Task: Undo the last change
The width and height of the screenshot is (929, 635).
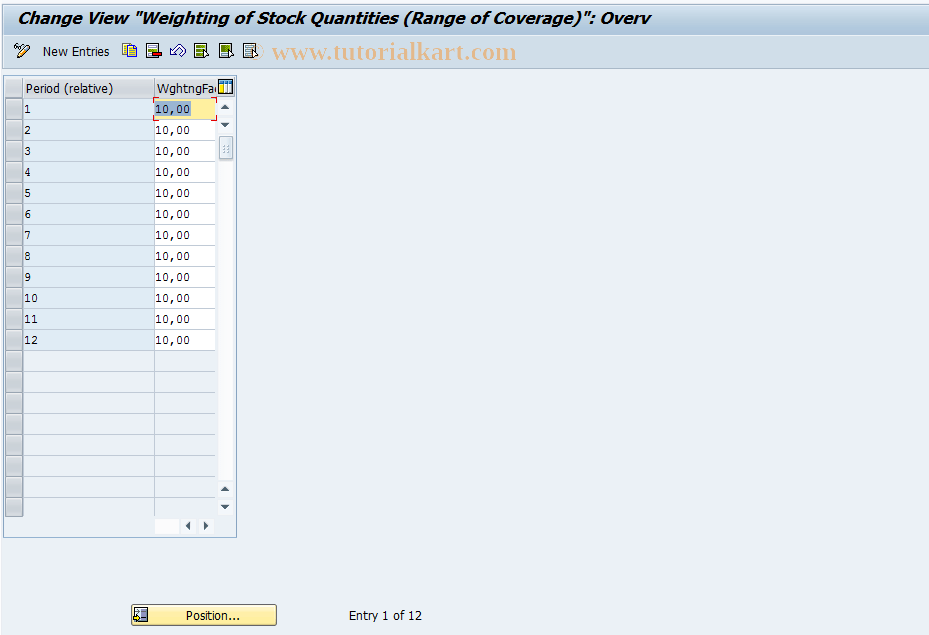Action: coord(177,51)
